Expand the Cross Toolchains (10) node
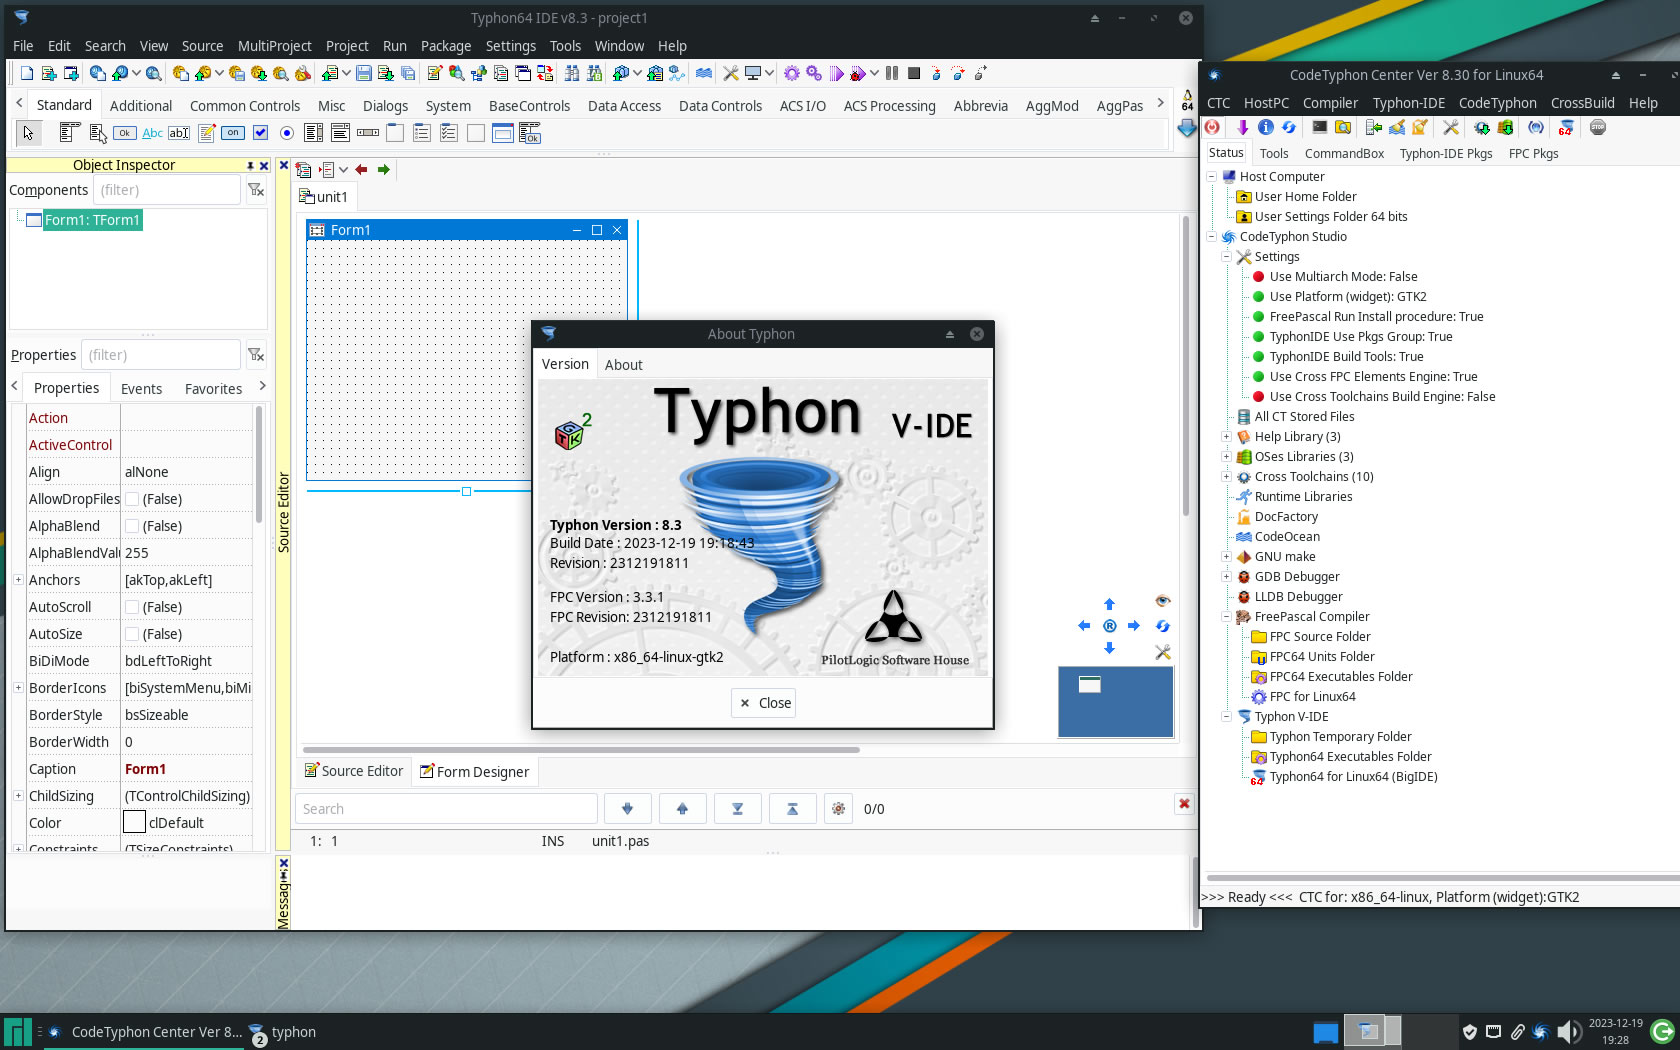The image size is (1680, 1050). tap(1226, 477)
